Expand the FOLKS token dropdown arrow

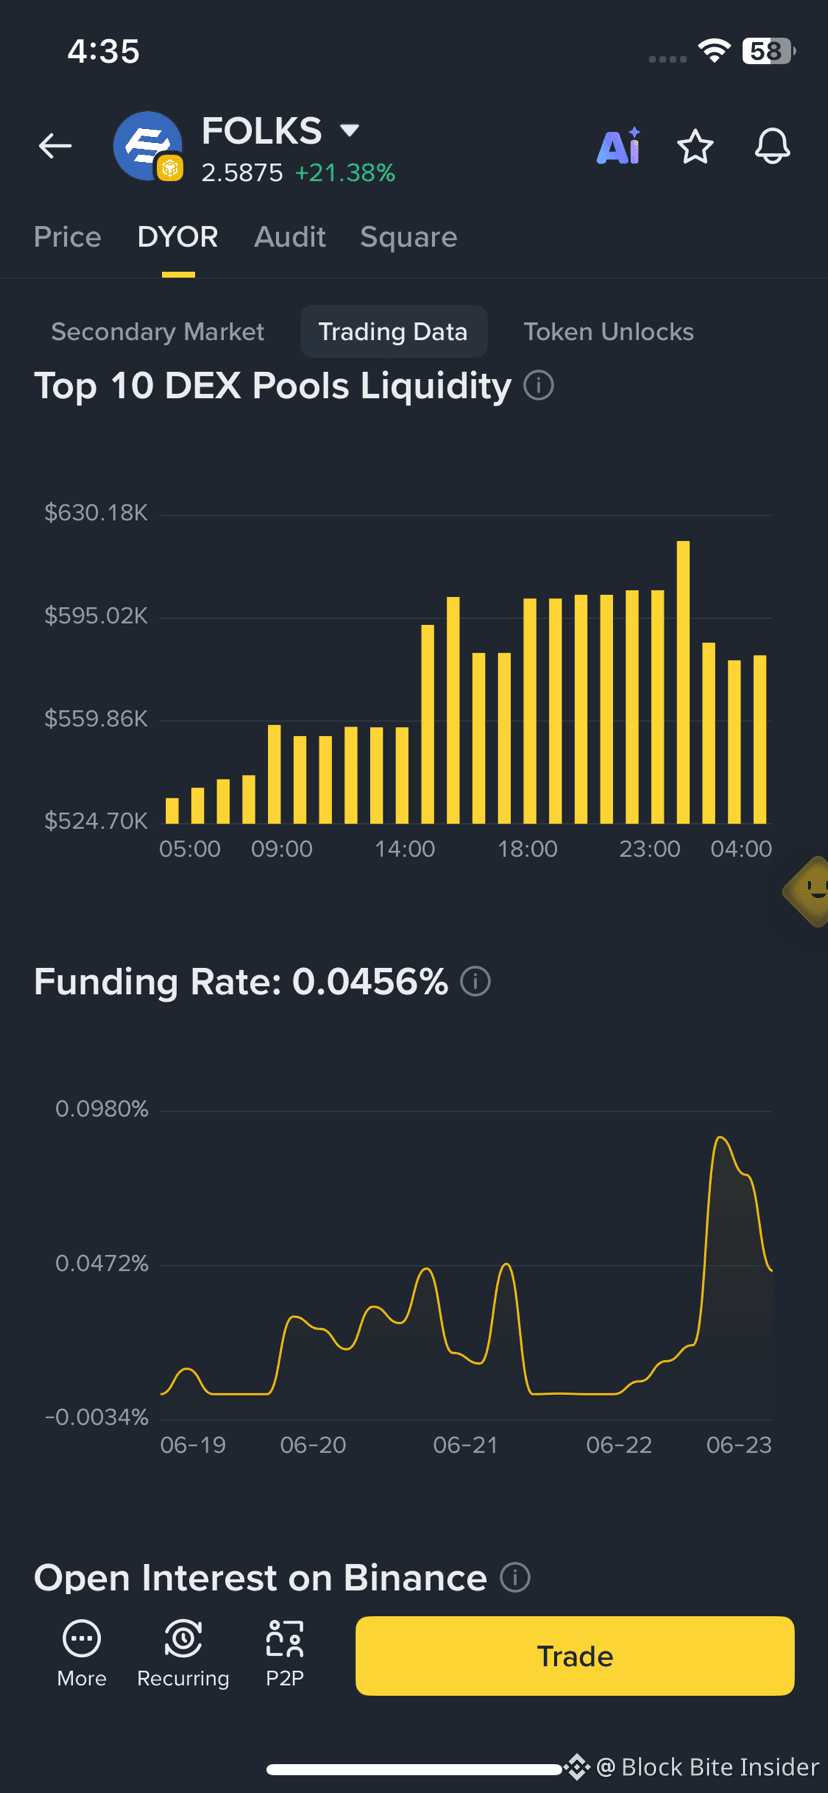point(349,130)
